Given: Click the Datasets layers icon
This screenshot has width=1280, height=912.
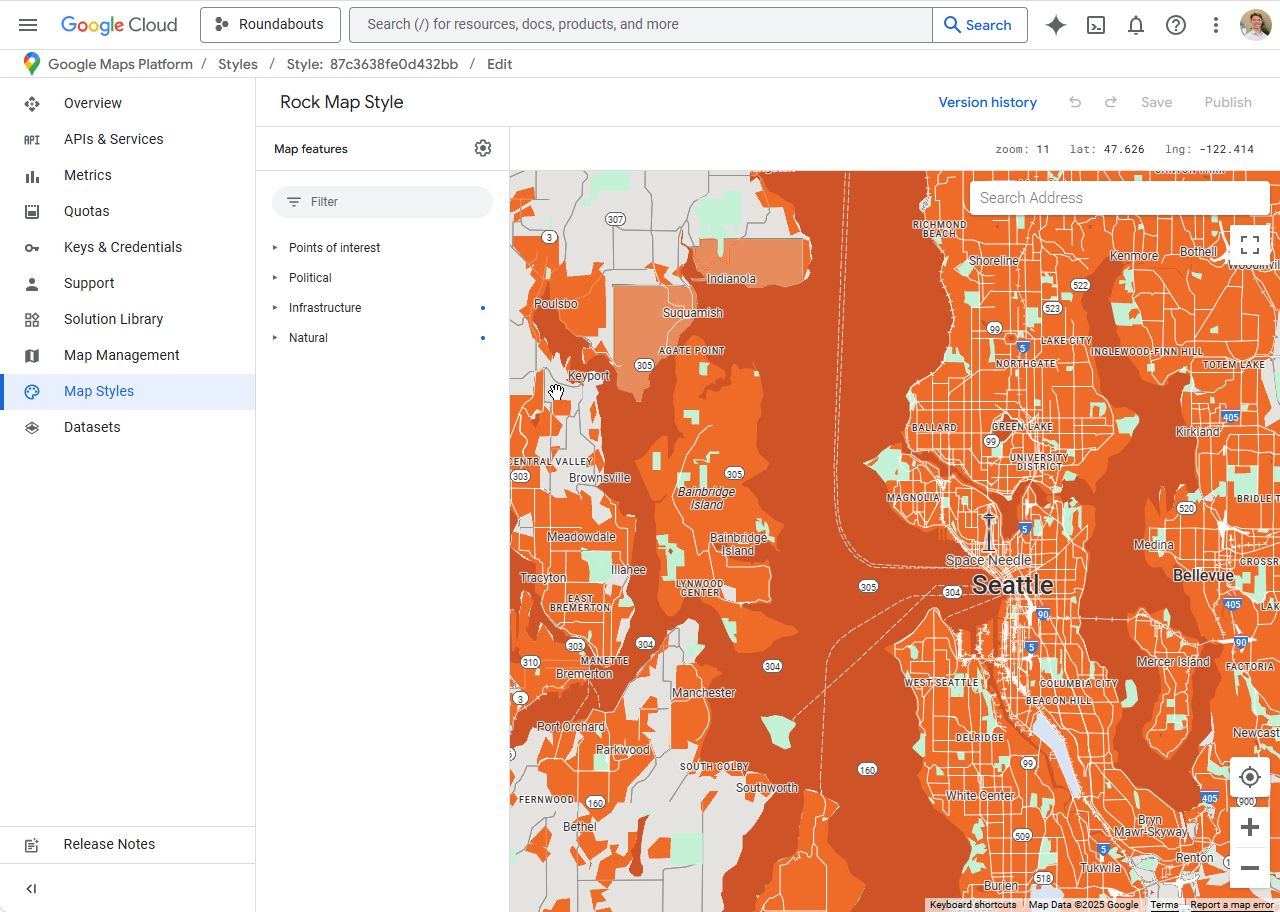Looking at the screenshot, I should click(x=32, y=427).
